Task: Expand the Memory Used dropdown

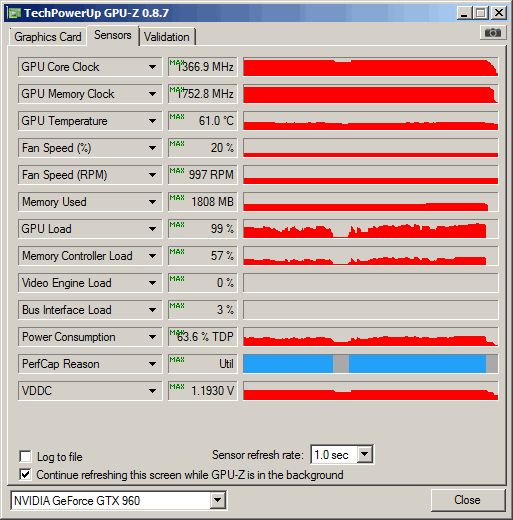Action: point(152,202)
